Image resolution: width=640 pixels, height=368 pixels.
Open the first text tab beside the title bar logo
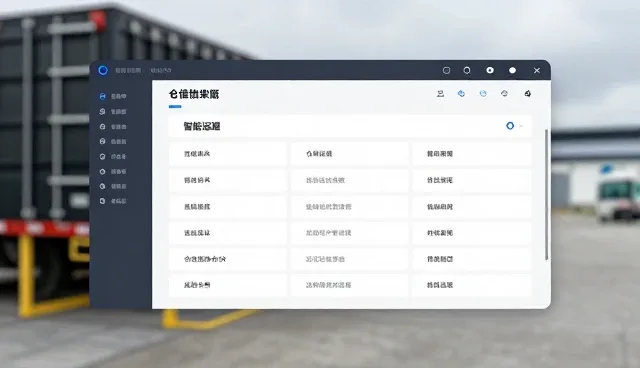pyautogui.click(x=128, y=71)
